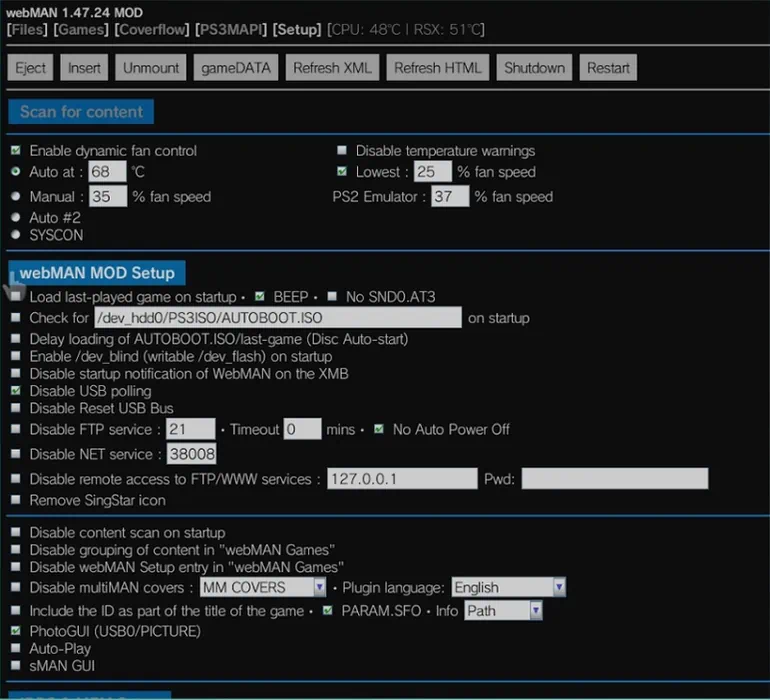Click Refresh HTML button
The height and width of the screenshot is (700, 770).
coord(438,68)
